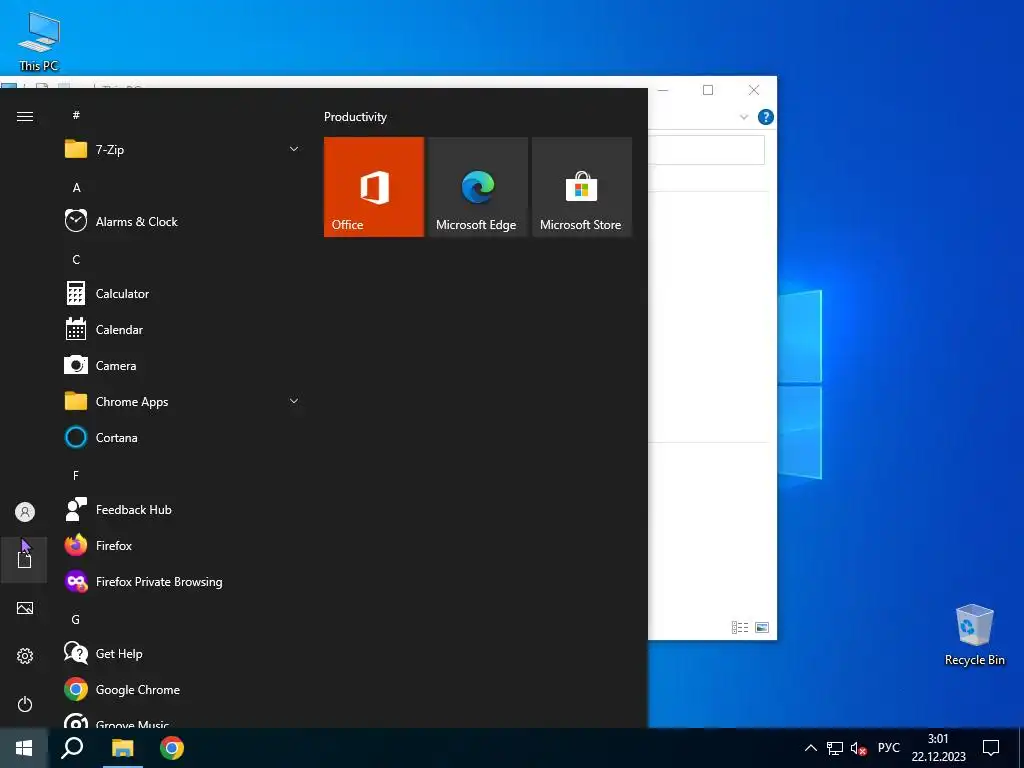
Task: Open the Microsoft Store tile
Action: 582,187
